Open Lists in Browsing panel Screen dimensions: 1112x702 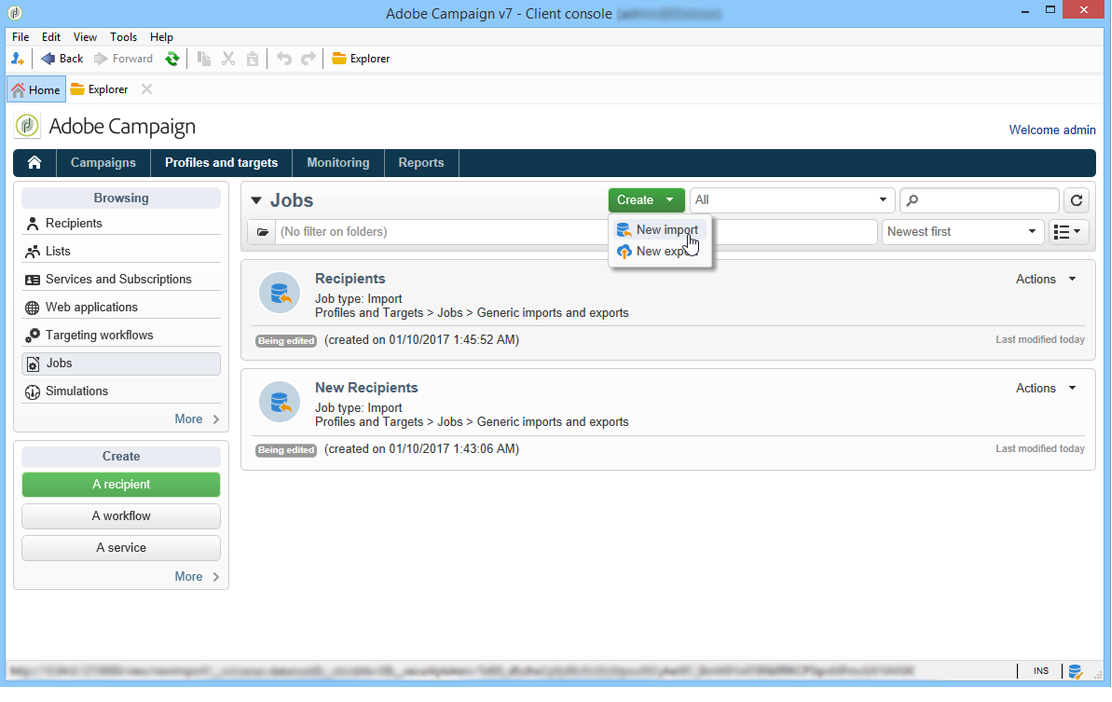(x=121, y=251)
